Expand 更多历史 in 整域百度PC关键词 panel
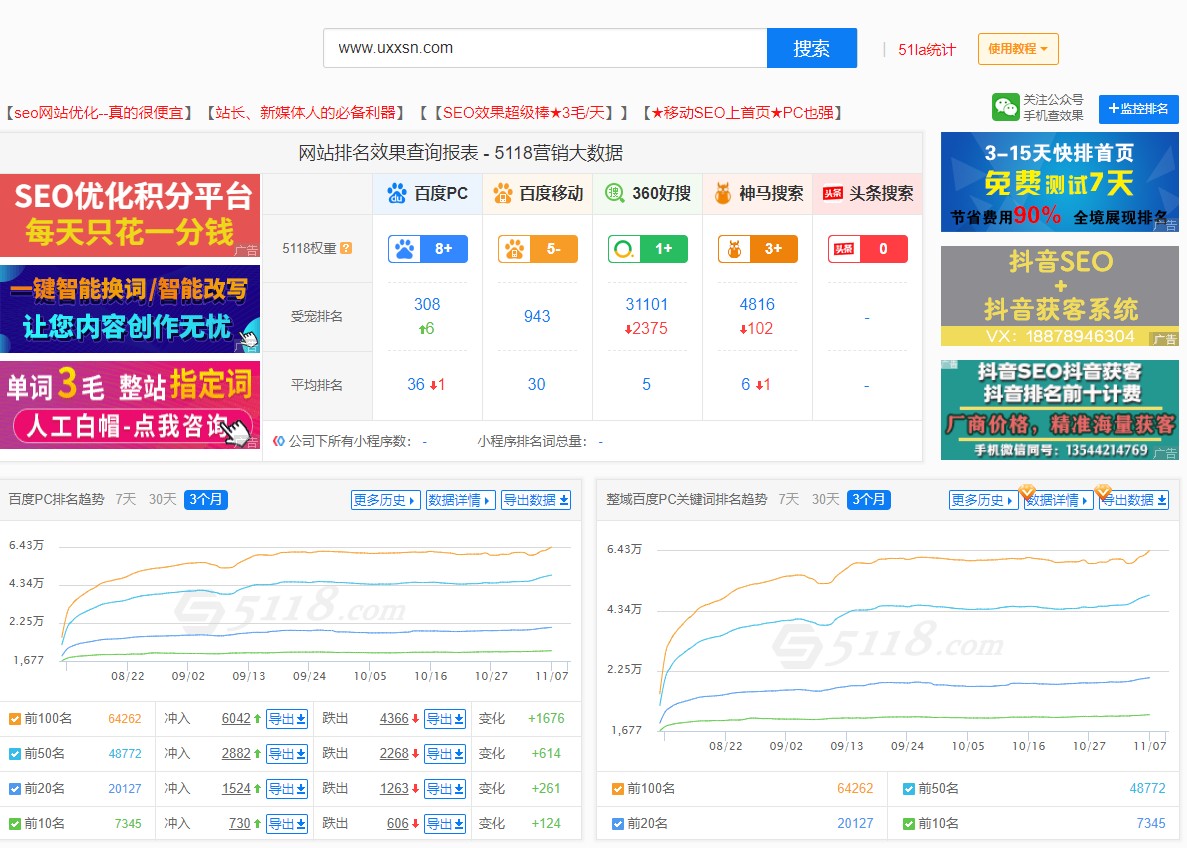The height and width of the screenshot is (848, 1187). [x=983, y=500]
